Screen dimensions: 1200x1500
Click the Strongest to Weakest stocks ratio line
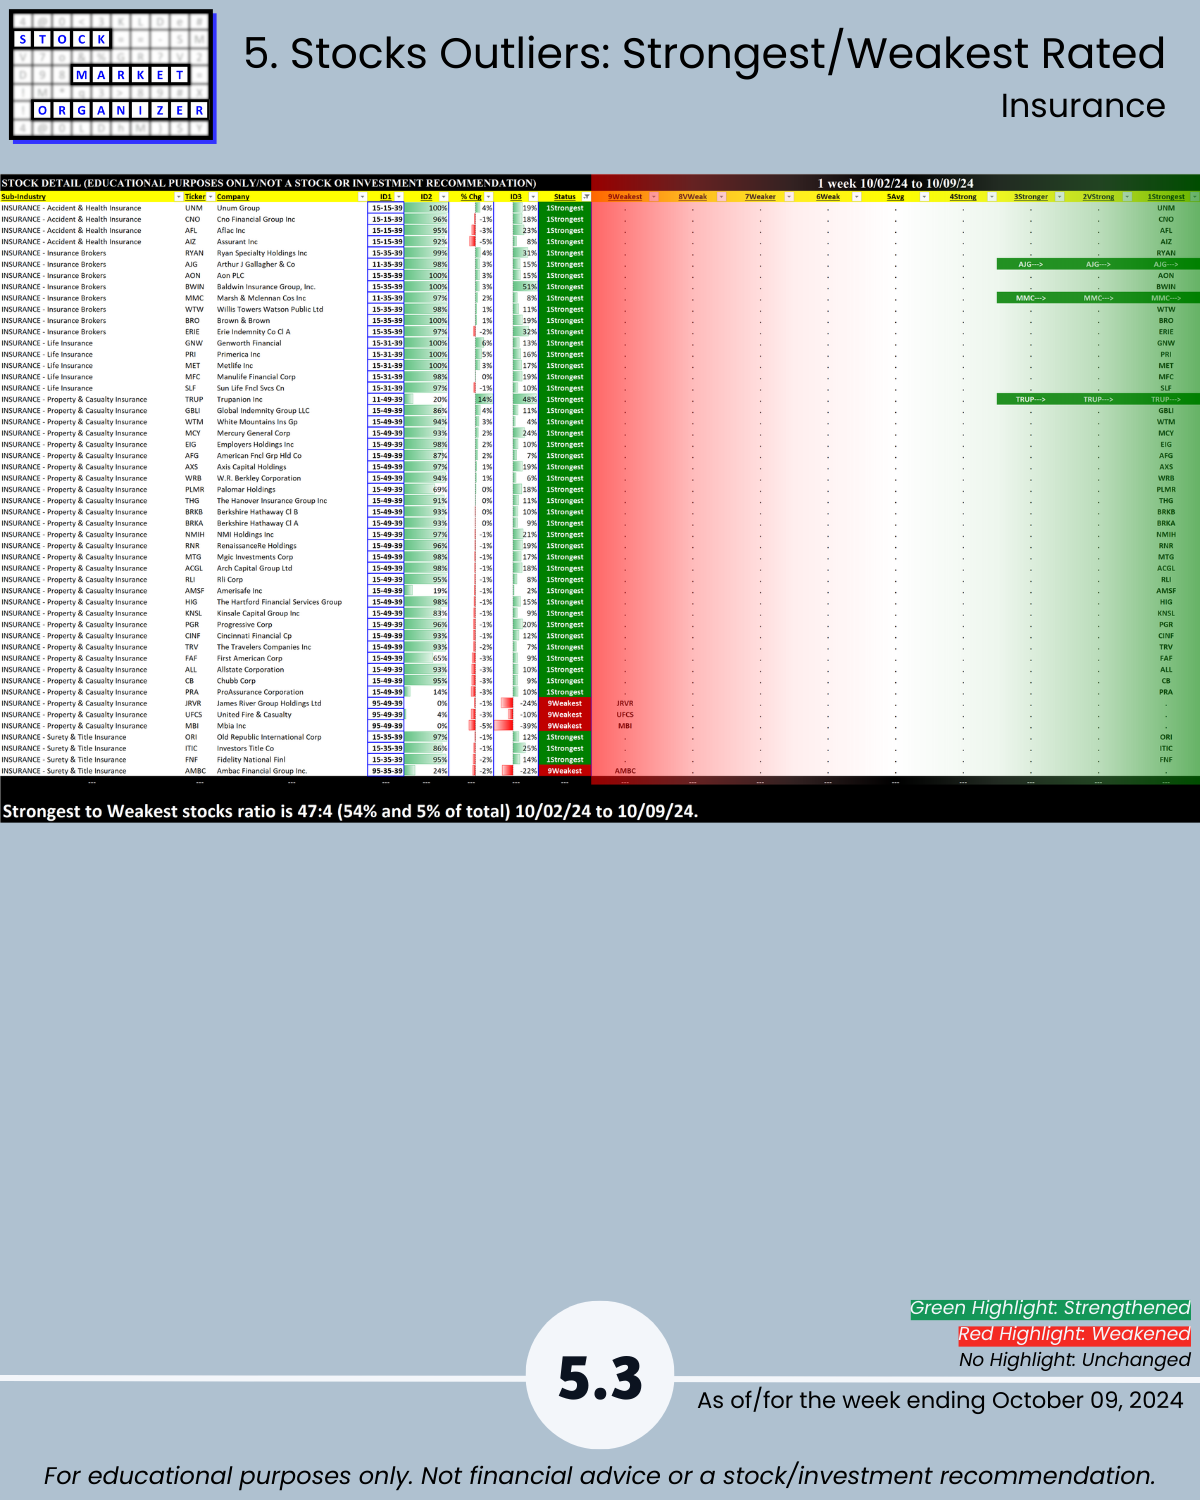350,811
